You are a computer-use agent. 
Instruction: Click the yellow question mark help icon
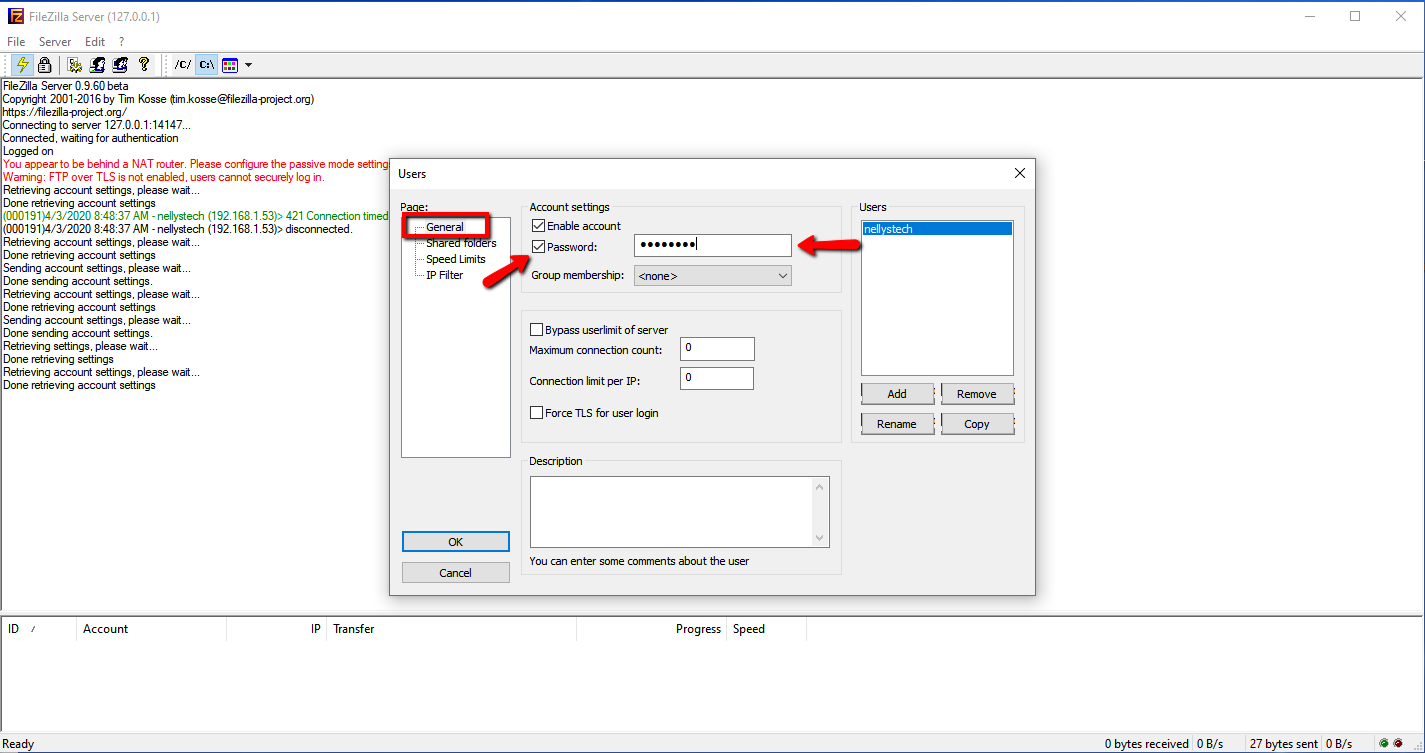click(x=144, y=65)
